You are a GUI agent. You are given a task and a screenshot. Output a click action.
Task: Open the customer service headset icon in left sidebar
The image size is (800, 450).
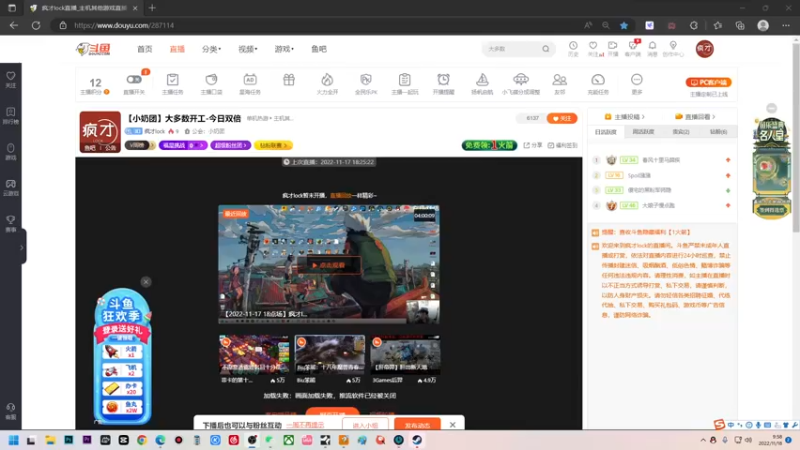11,408
